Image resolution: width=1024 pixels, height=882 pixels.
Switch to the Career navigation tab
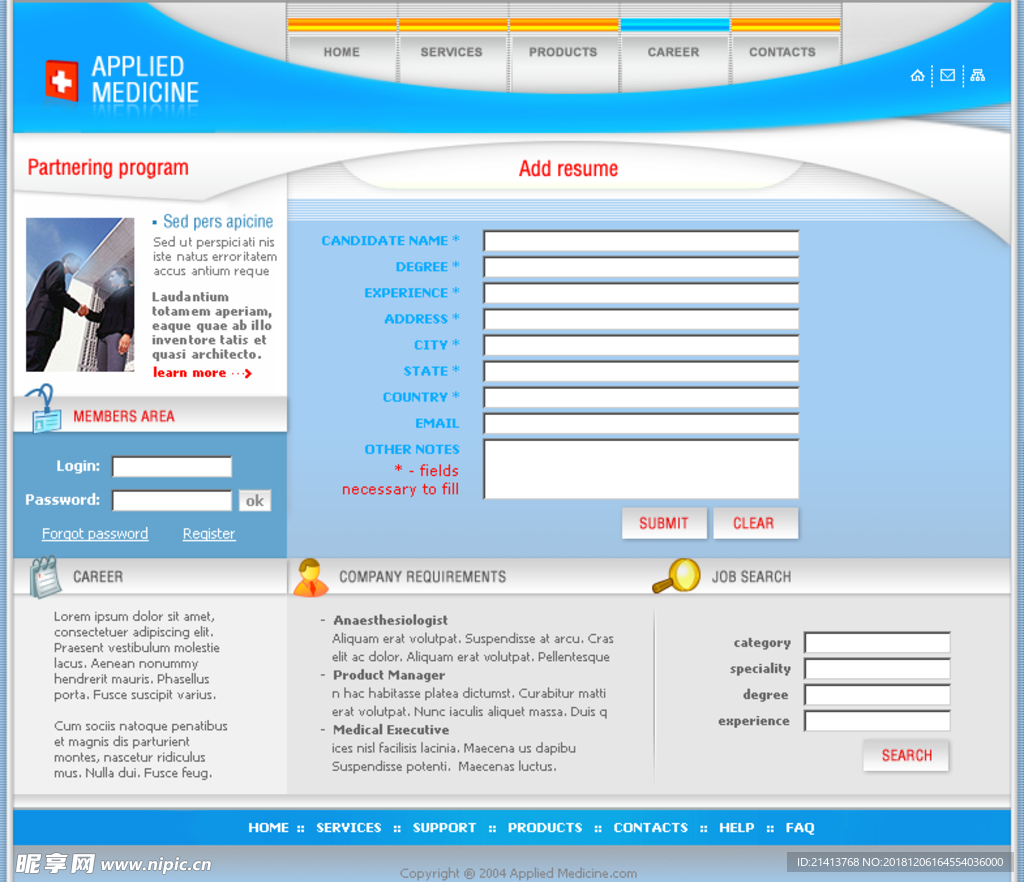click(x=673, y=52)
